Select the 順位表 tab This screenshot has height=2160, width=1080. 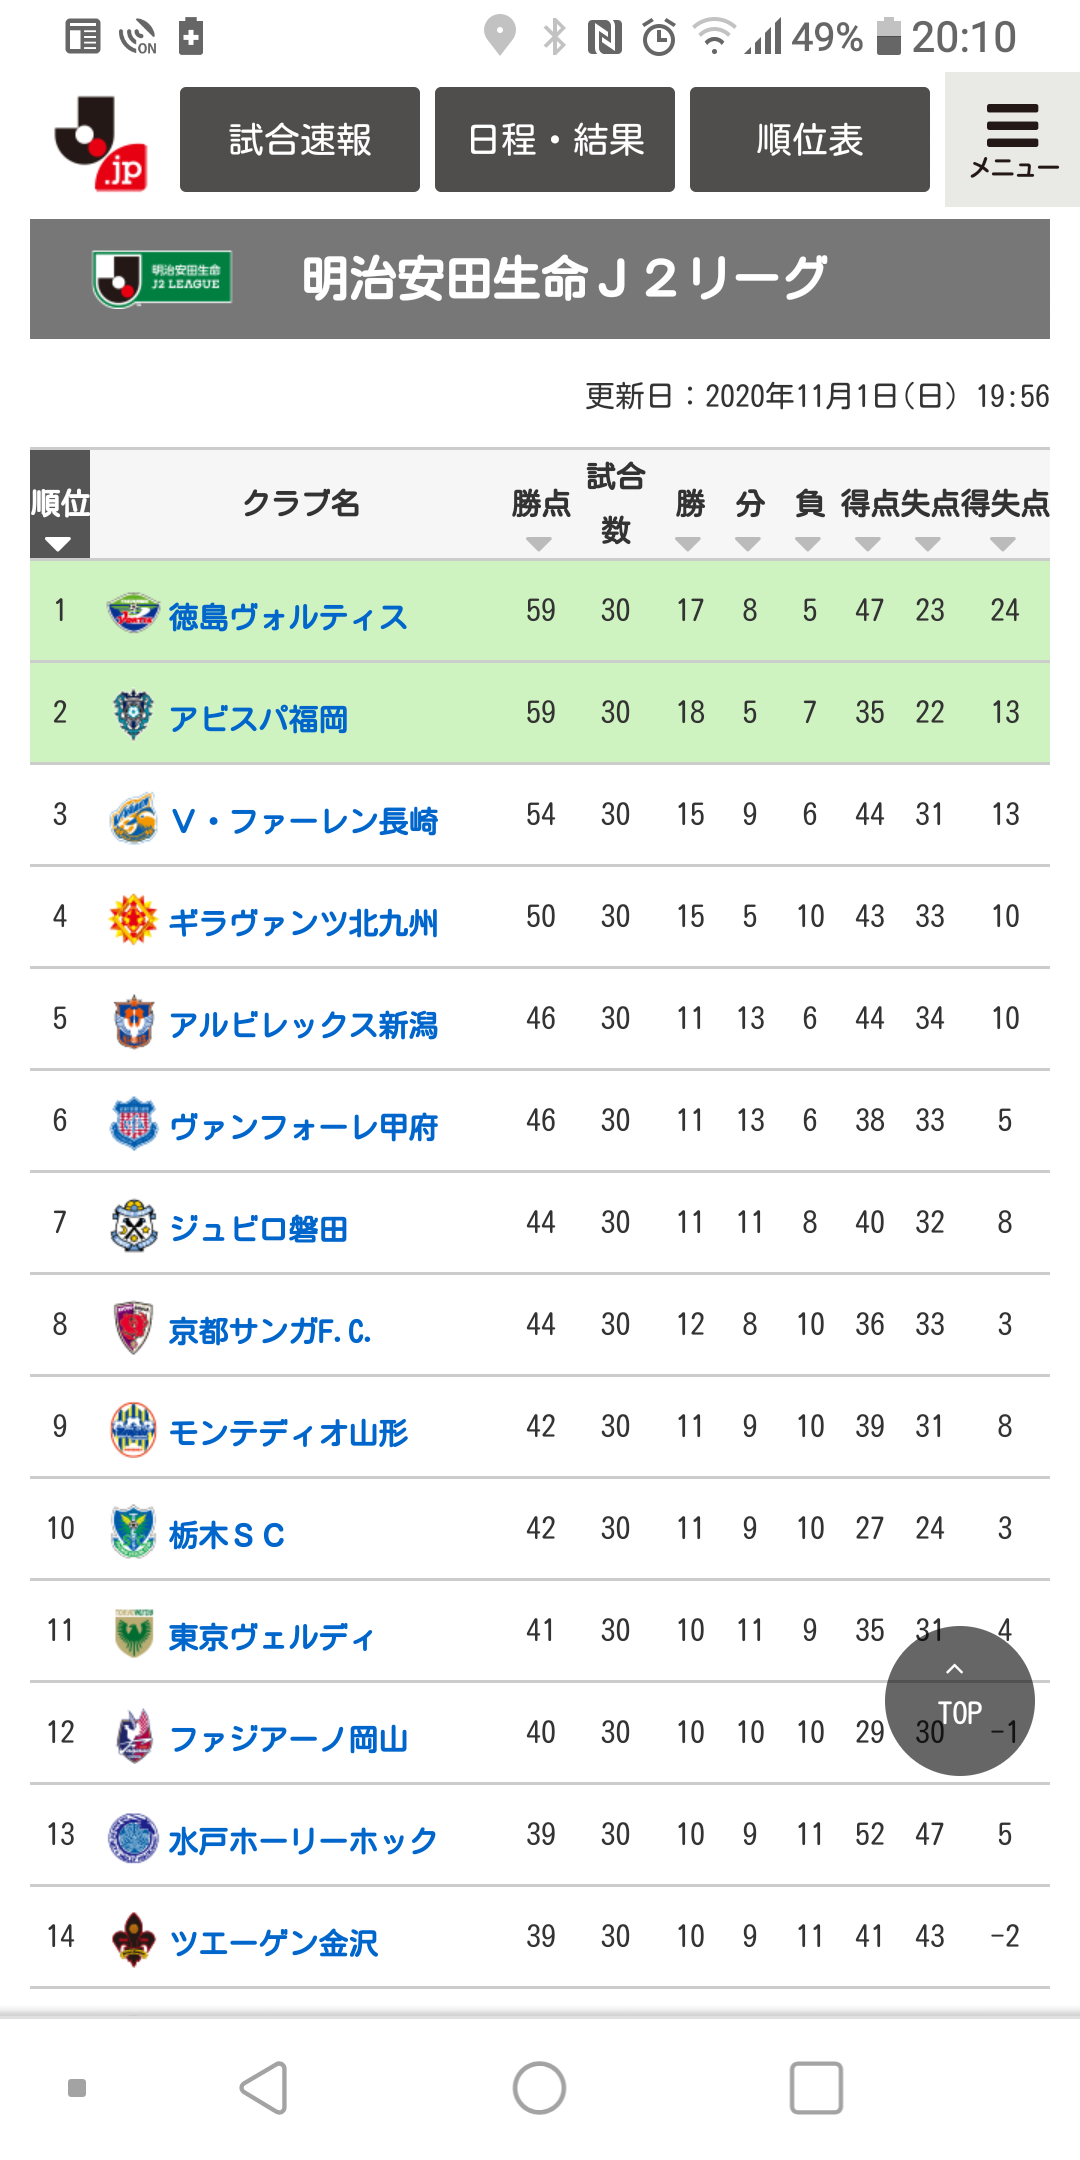(810, 140)
